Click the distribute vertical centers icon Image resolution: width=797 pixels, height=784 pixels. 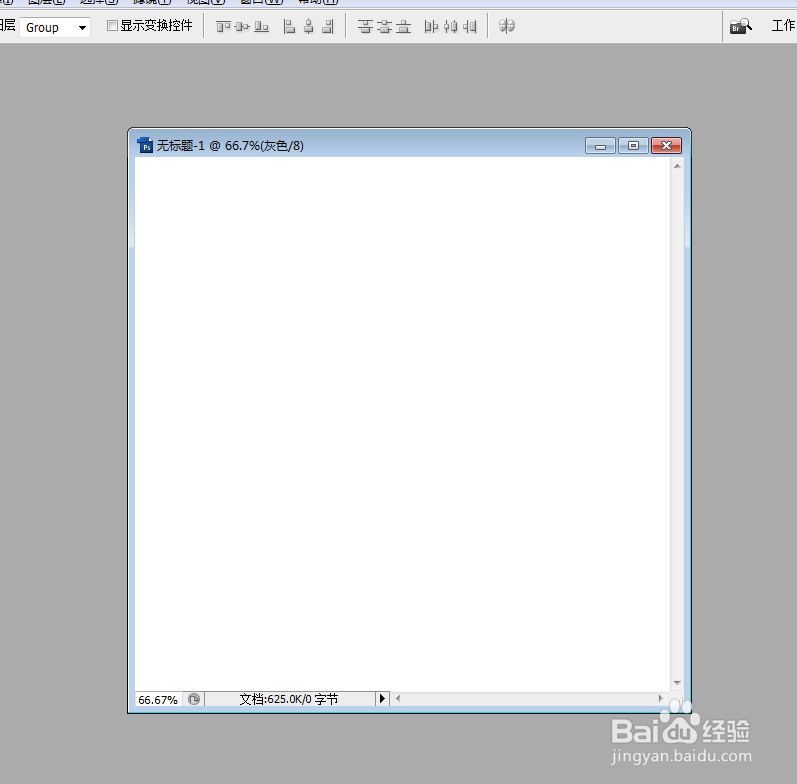(384, 26)
